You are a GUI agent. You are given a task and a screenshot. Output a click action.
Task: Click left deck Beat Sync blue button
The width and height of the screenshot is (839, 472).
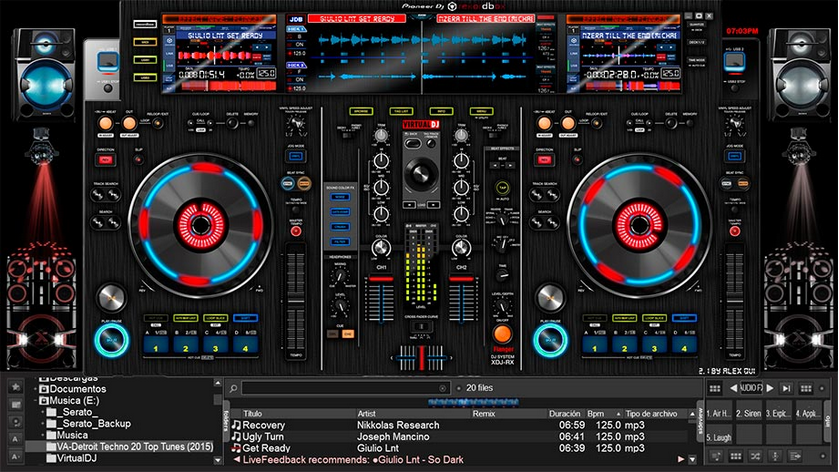point(288,184)
